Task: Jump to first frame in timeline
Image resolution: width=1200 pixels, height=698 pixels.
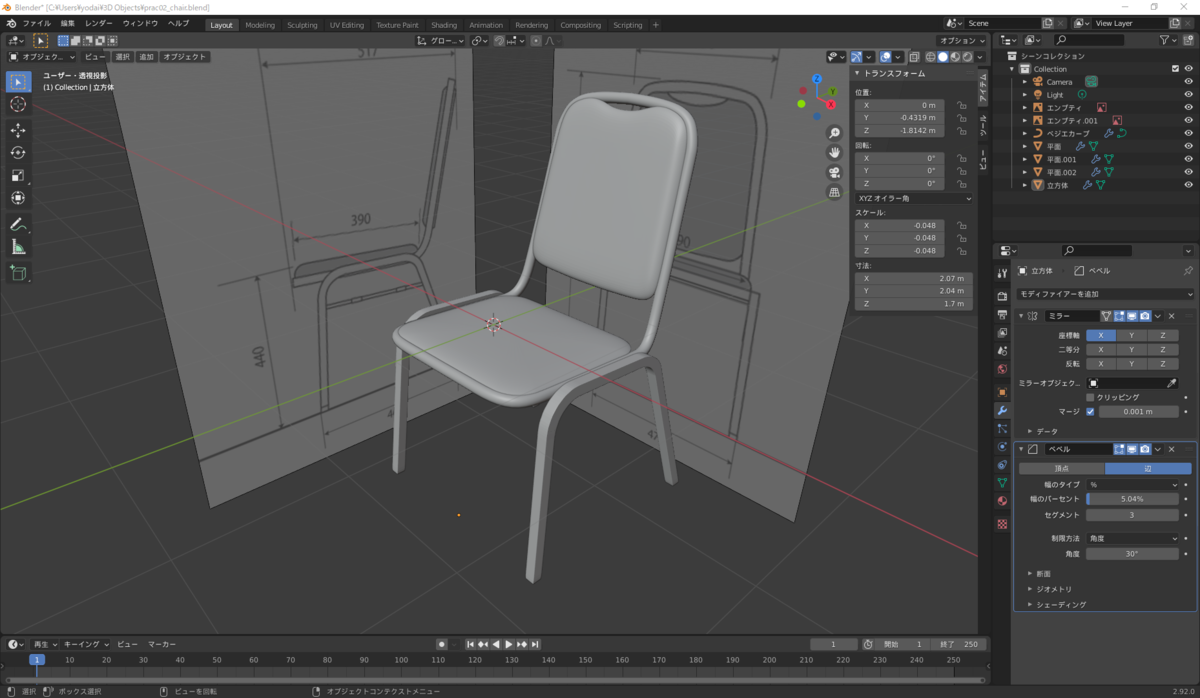Action: tap(472, 644)
